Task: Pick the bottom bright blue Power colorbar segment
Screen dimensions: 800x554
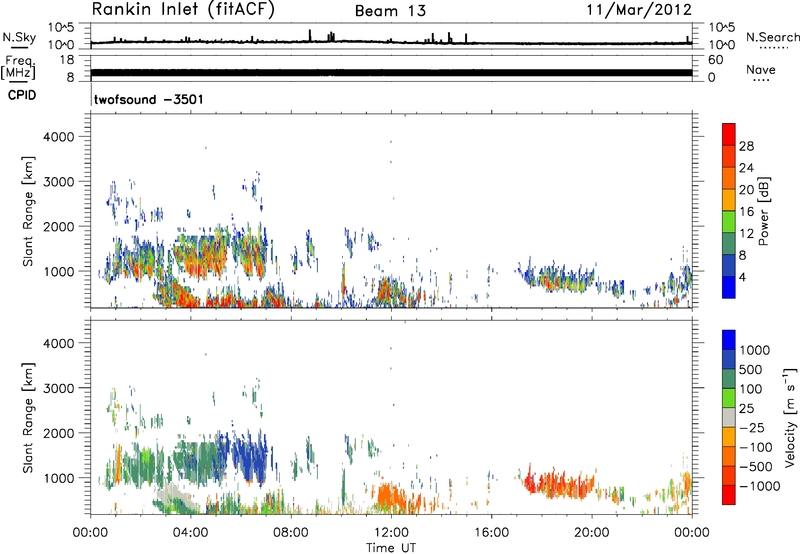Action: [729, 287]
